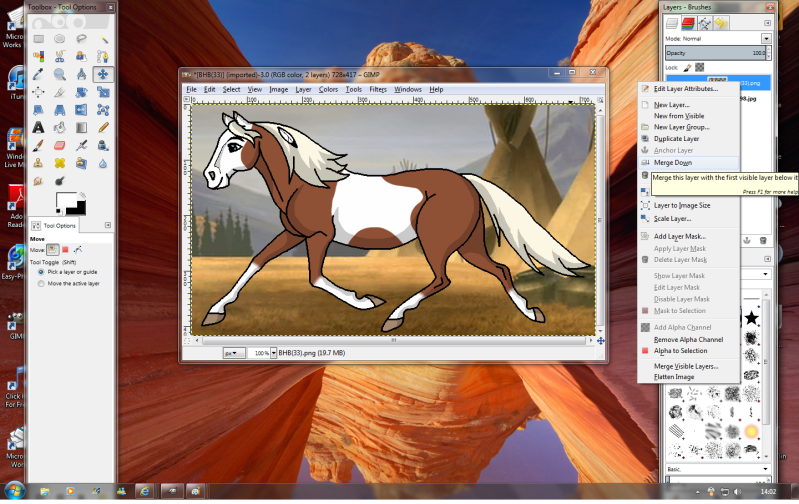Switch to the Channels tab
The image size is (799, 504).
(x=688, y=23)
